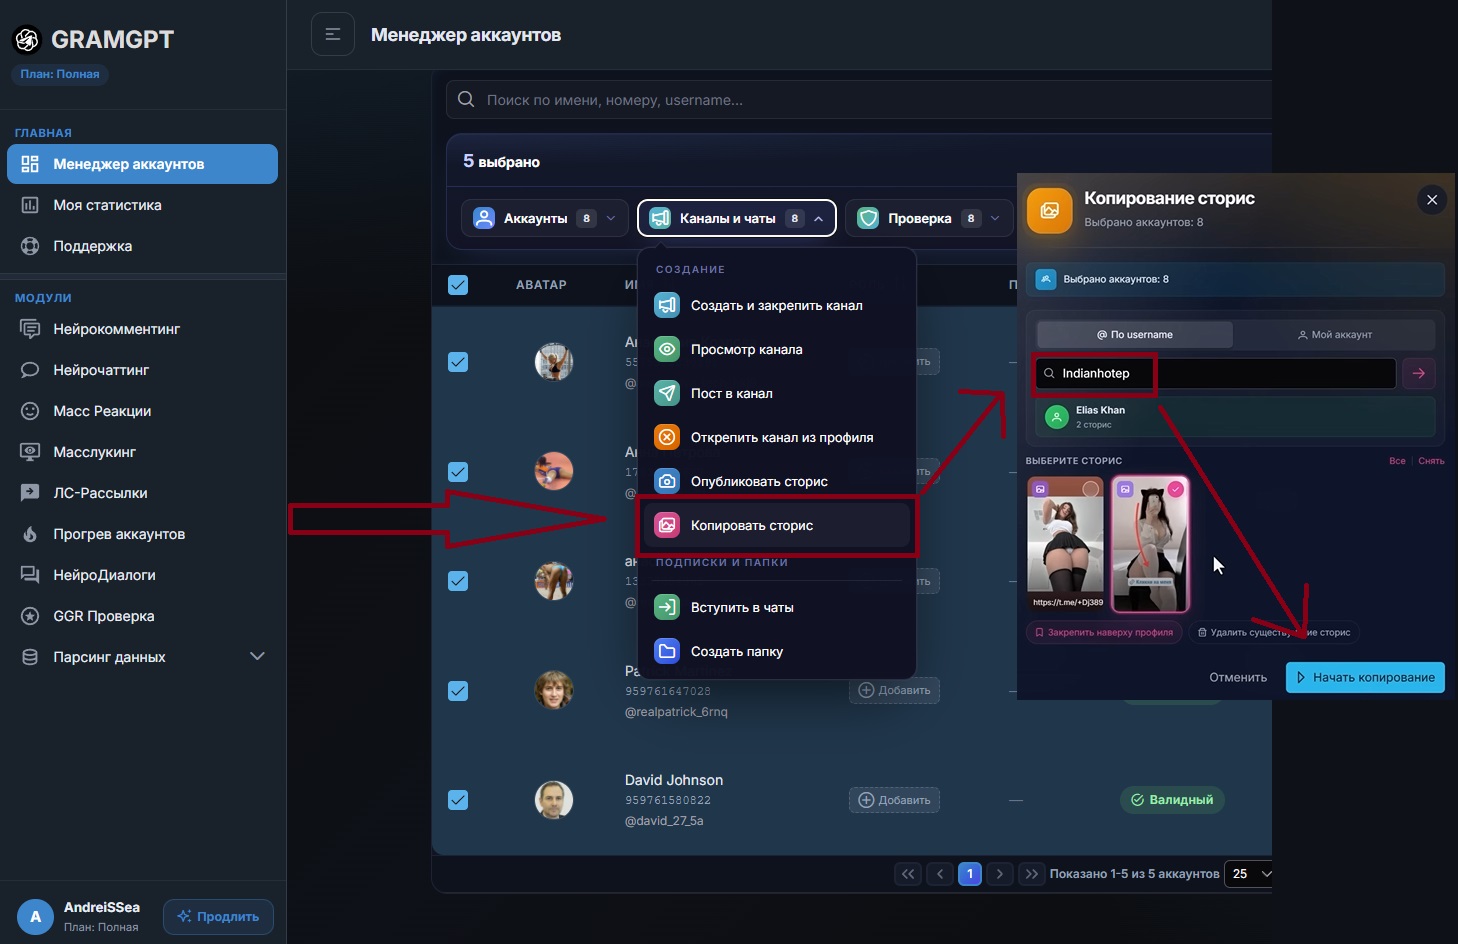The image size is (1458, 944).
Task: Select Вступить в чаты menu item
Action: [777, 607]
